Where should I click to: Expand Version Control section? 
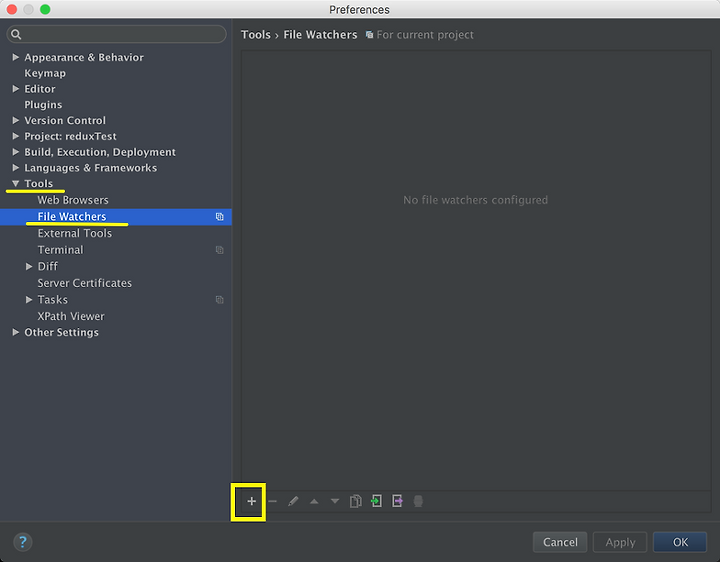tap(16, 120)
